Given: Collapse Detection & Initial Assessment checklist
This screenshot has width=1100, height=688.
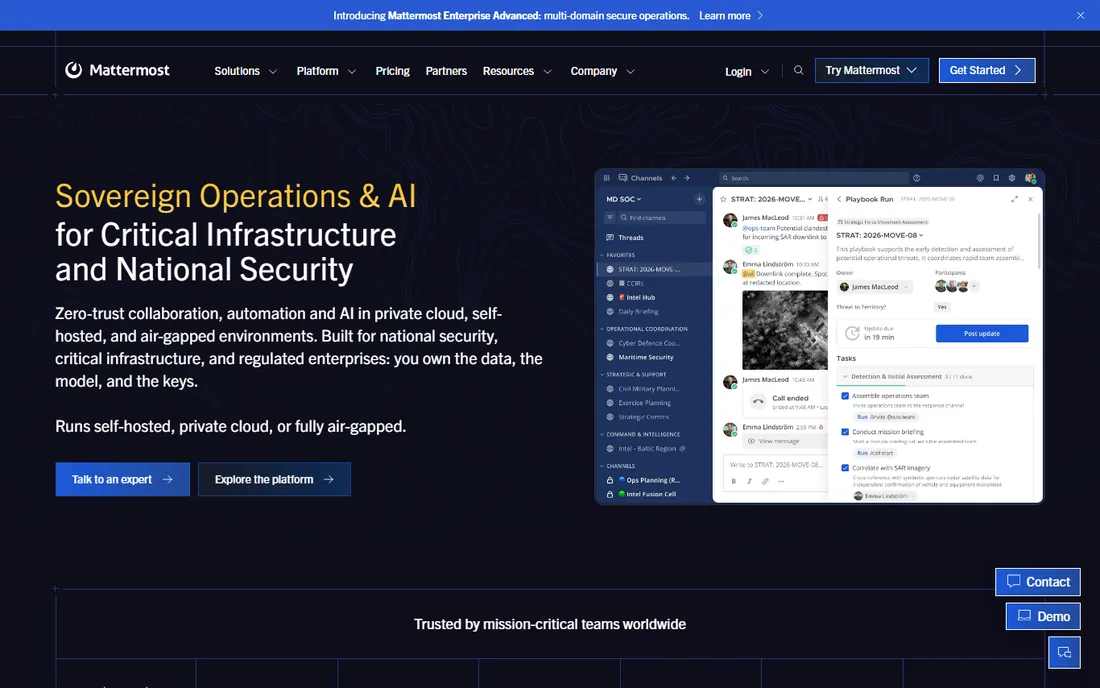Looking at the screenshot, I should (845, 377).
